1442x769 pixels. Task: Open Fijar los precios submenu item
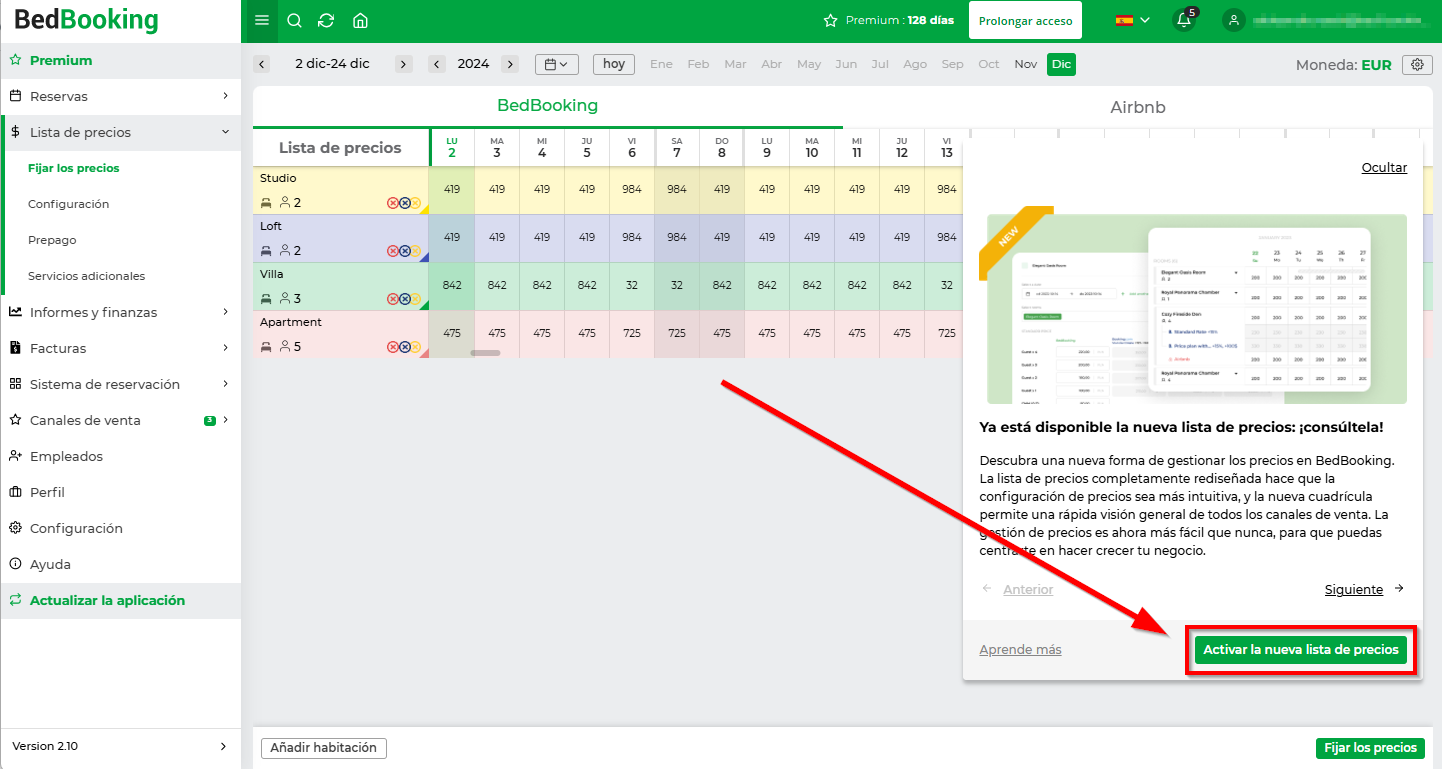(x=74, y=168)
